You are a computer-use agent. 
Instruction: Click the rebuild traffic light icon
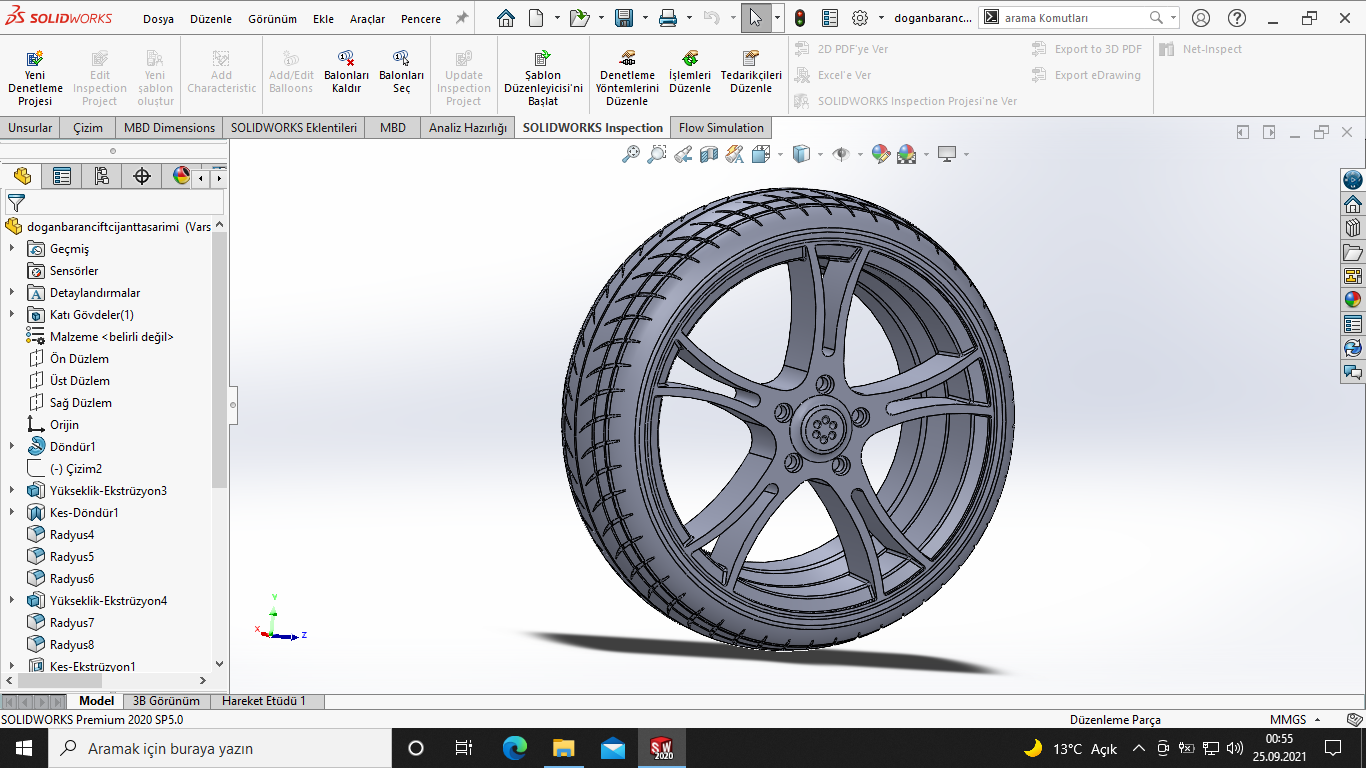pyautogui.click(x=799, y=18)
